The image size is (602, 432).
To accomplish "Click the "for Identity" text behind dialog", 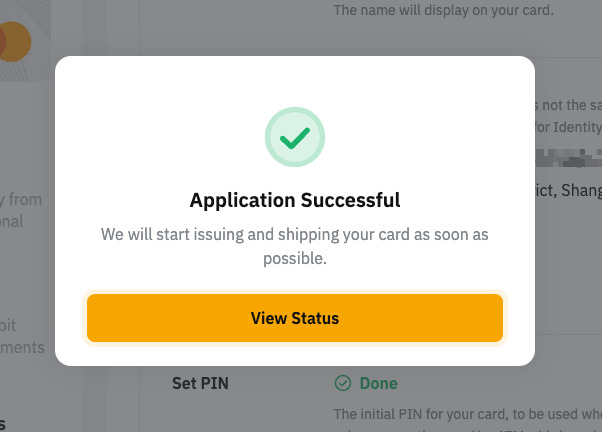I will [567, 127].
